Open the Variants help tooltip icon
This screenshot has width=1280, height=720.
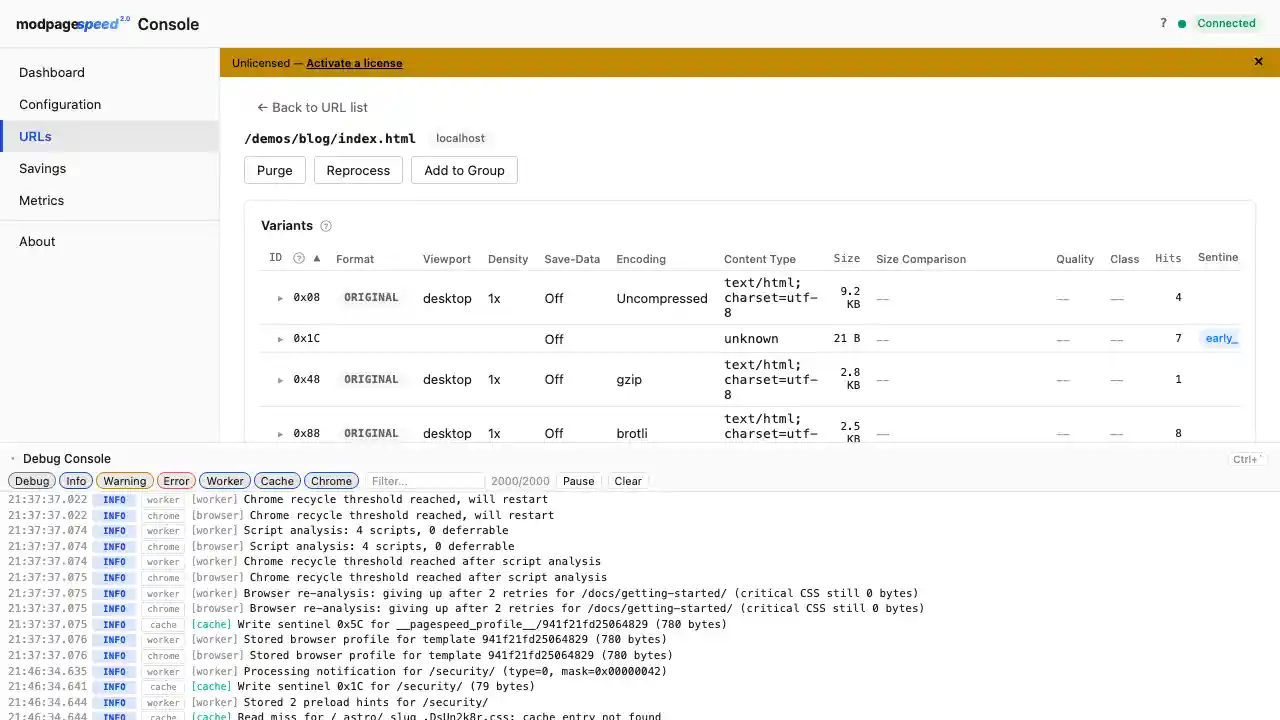(x=325, y=226)
